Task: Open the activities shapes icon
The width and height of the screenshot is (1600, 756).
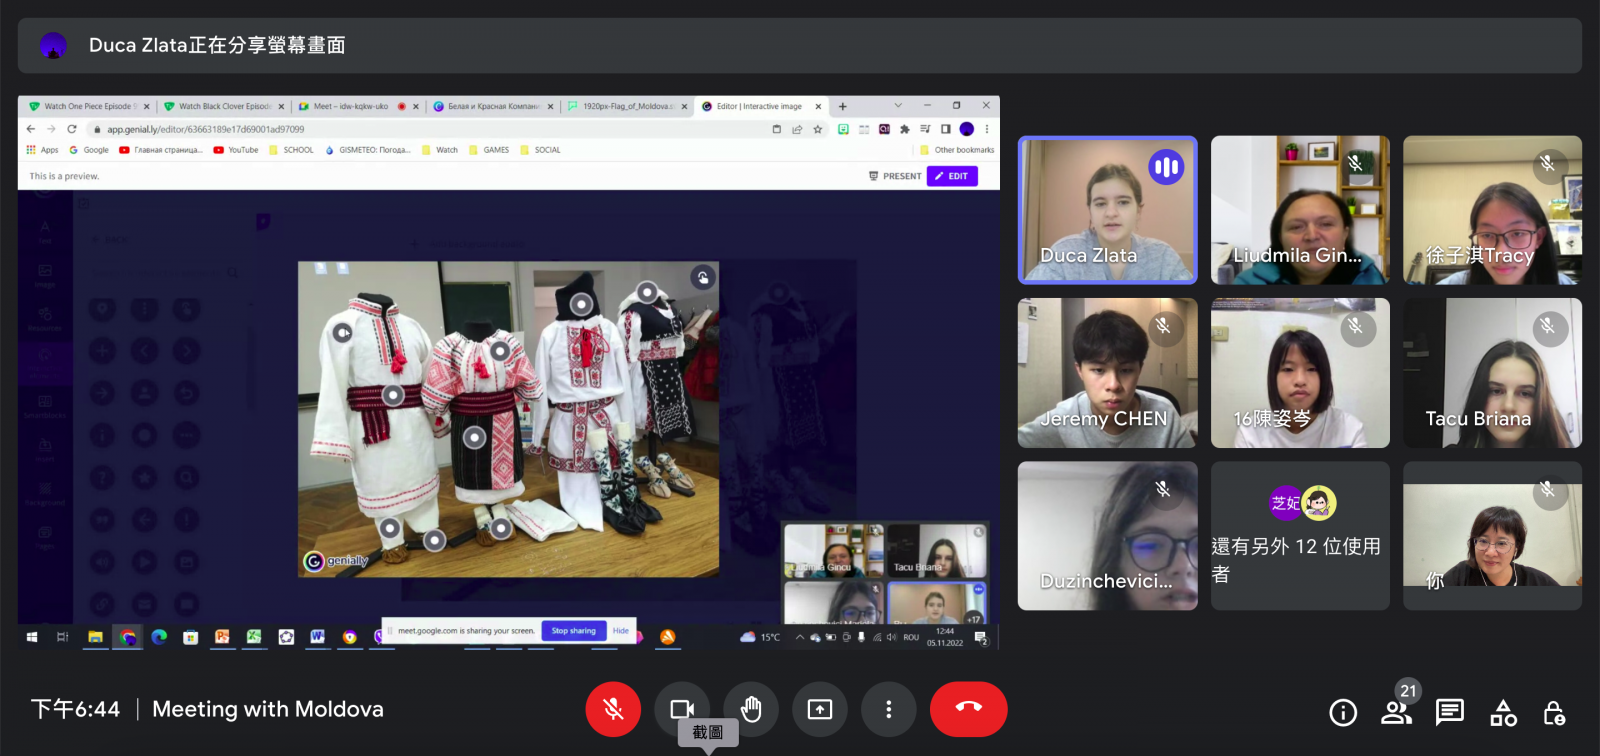Action: click(1503, 712)
